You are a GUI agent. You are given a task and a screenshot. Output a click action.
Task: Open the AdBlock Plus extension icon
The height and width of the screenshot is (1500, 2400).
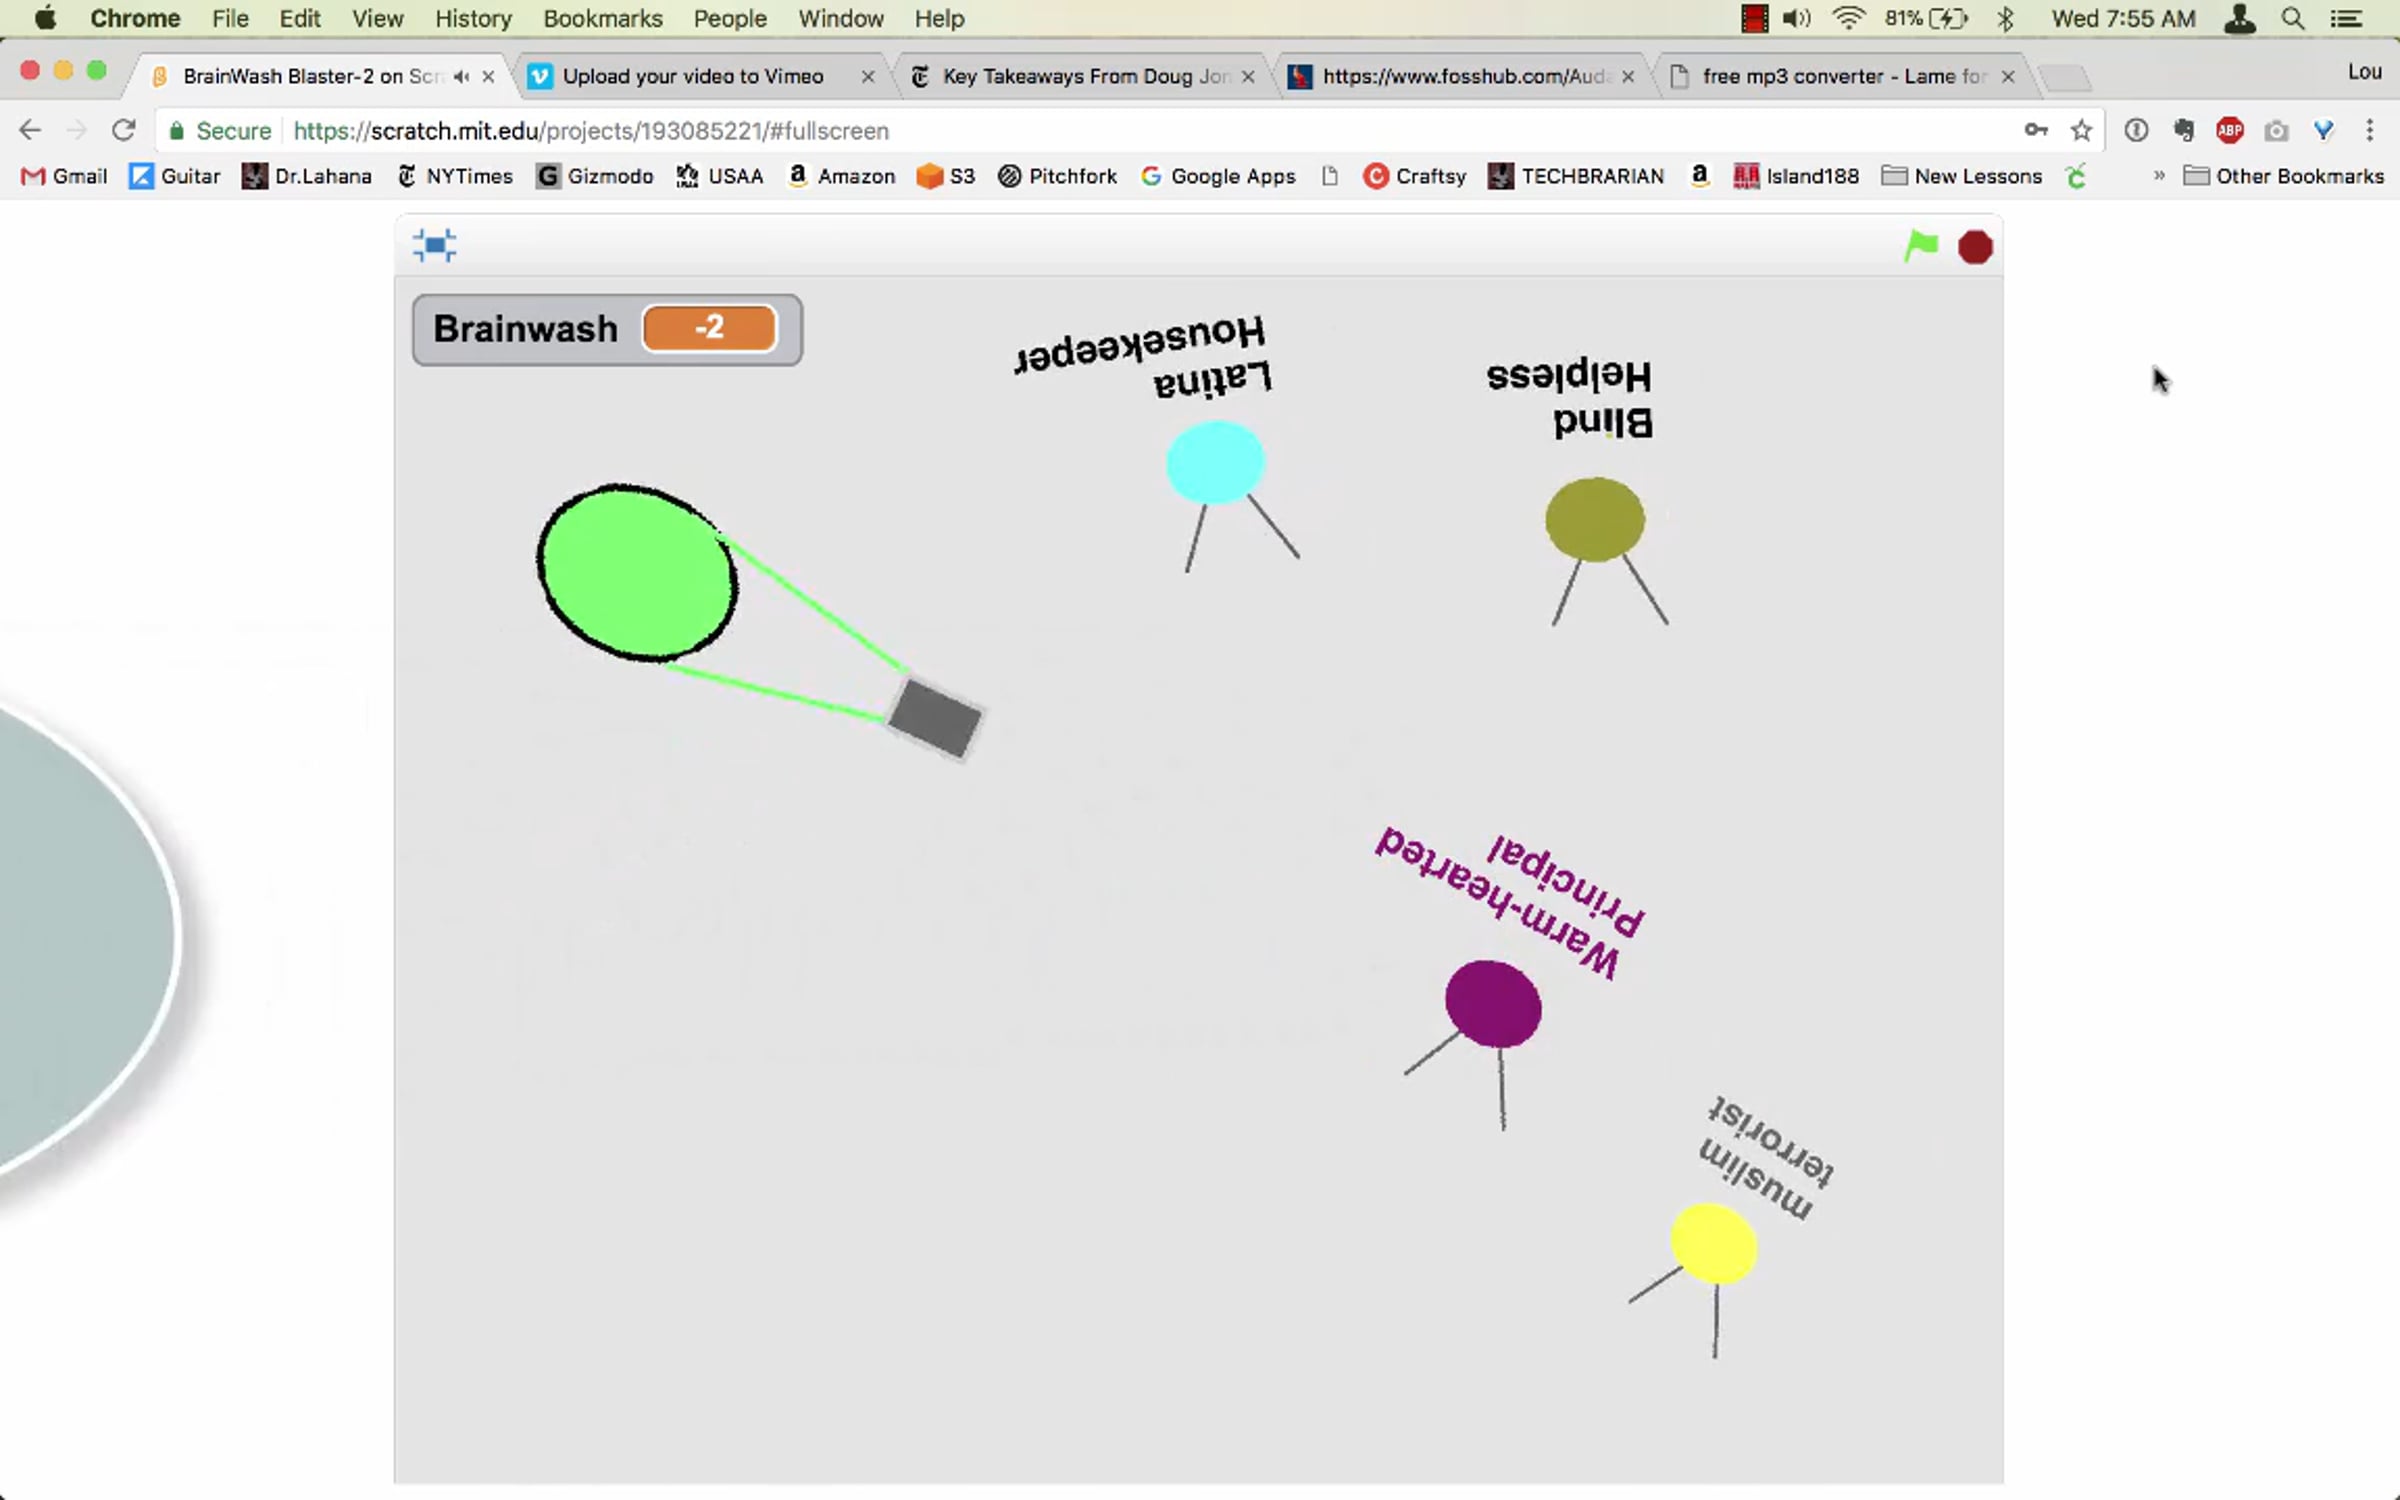(2229, 131)
